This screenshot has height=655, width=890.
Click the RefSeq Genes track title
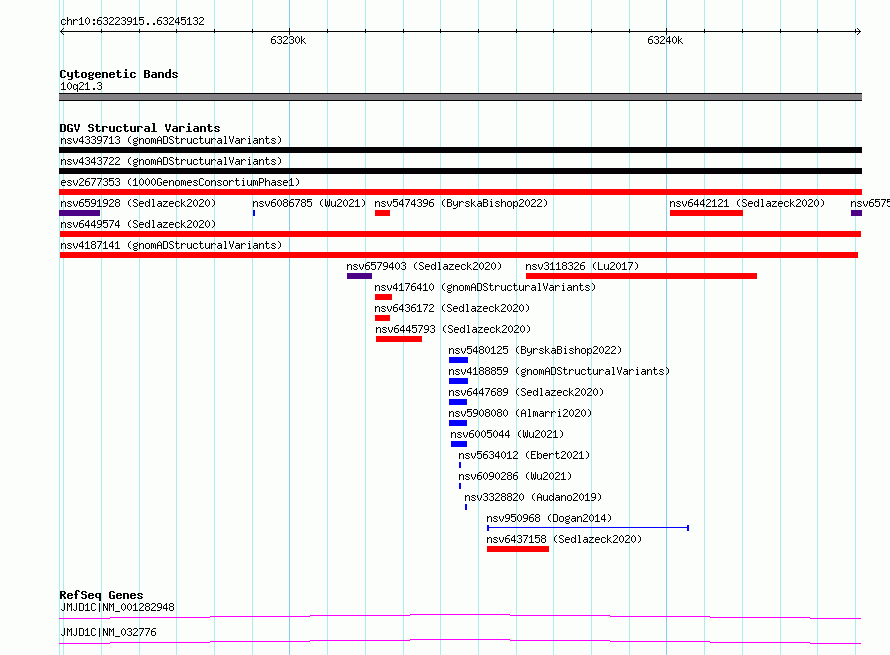101,595
